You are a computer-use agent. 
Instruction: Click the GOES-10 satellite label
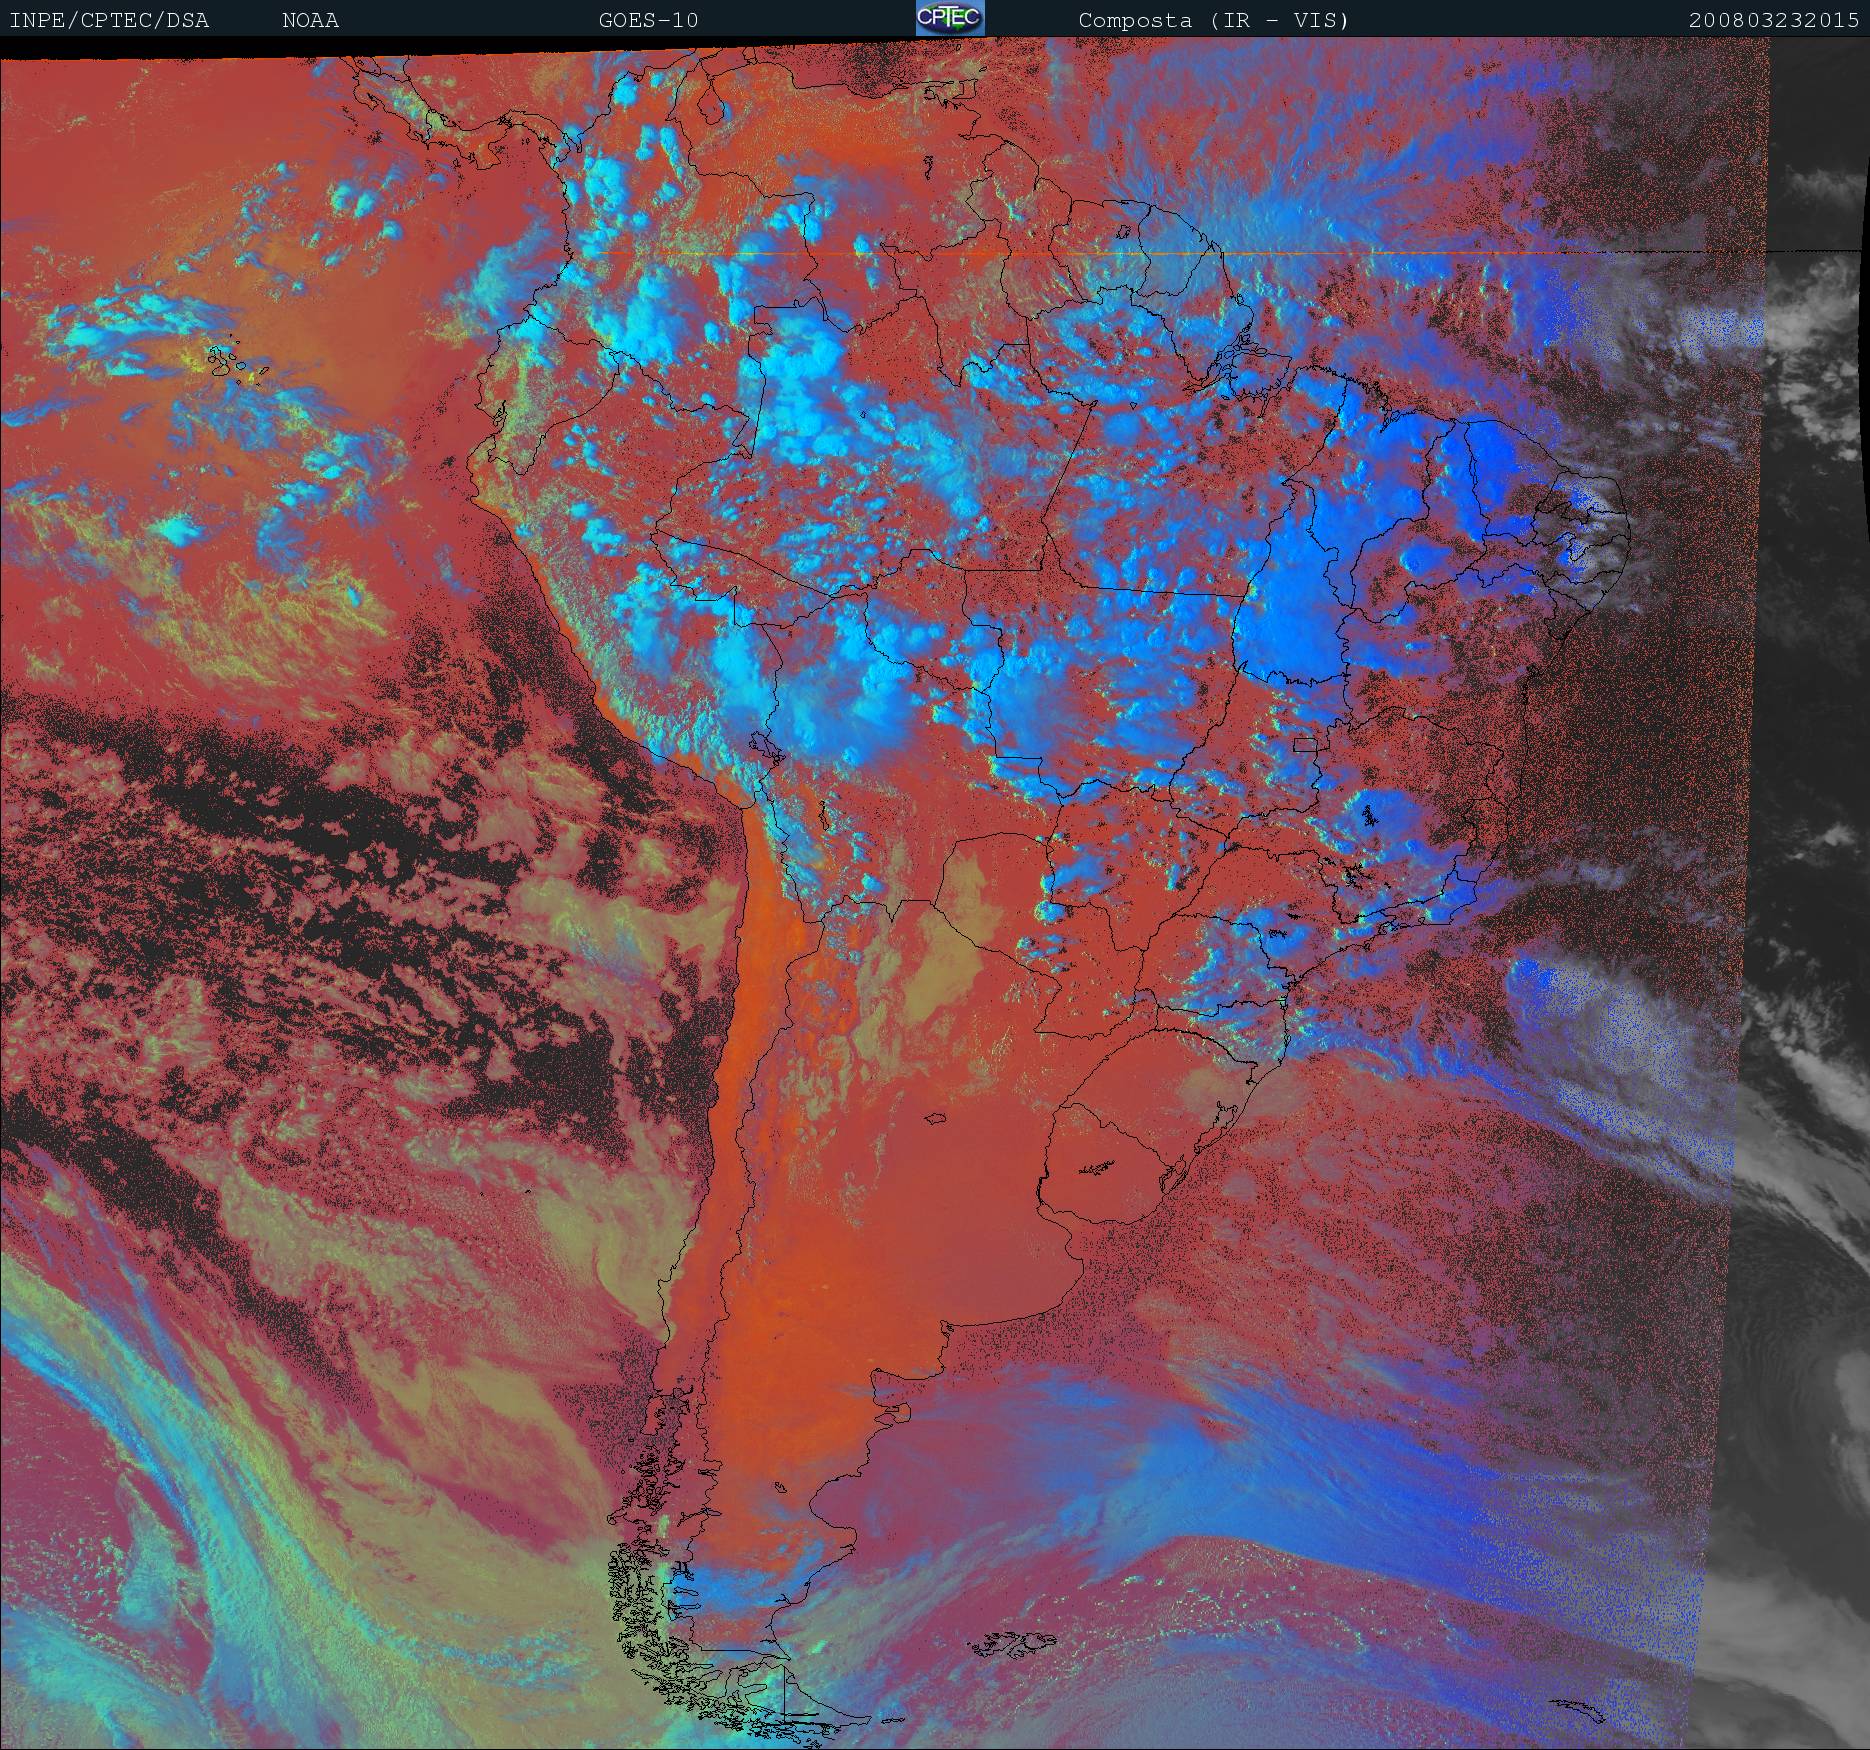[648, 20]
